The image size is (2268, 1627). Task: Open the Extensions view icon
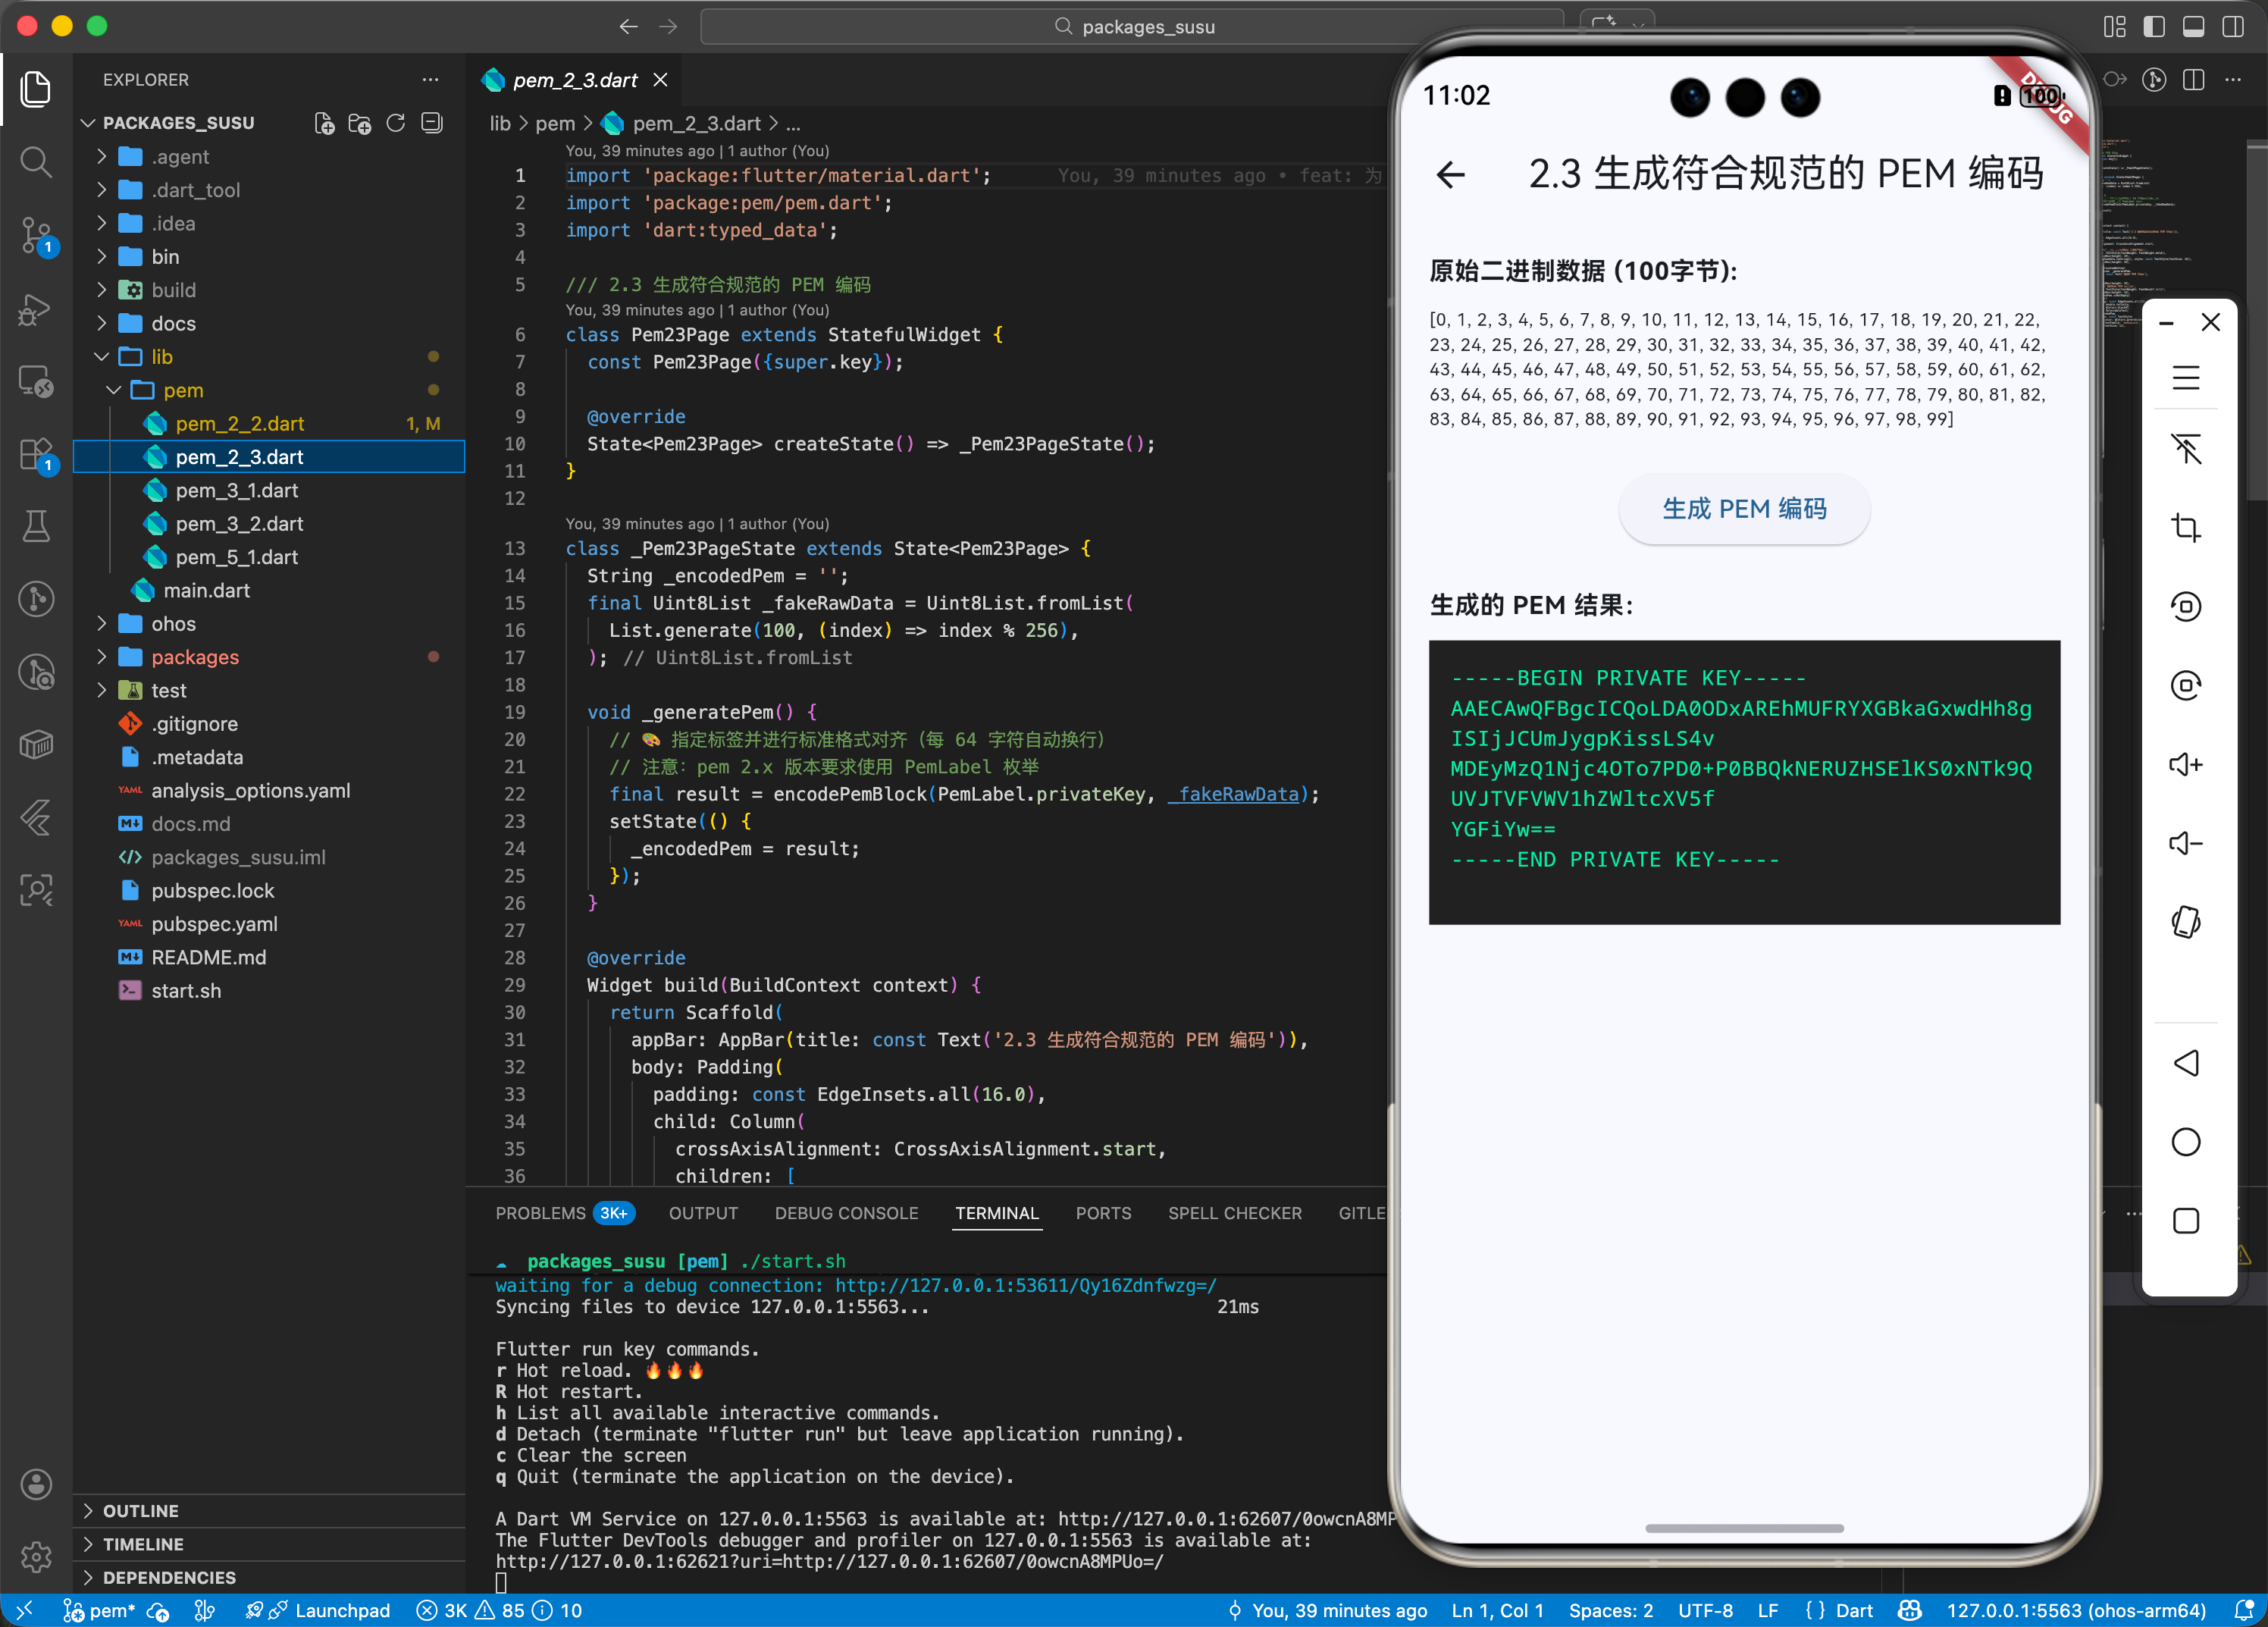(x=36, y=455)
